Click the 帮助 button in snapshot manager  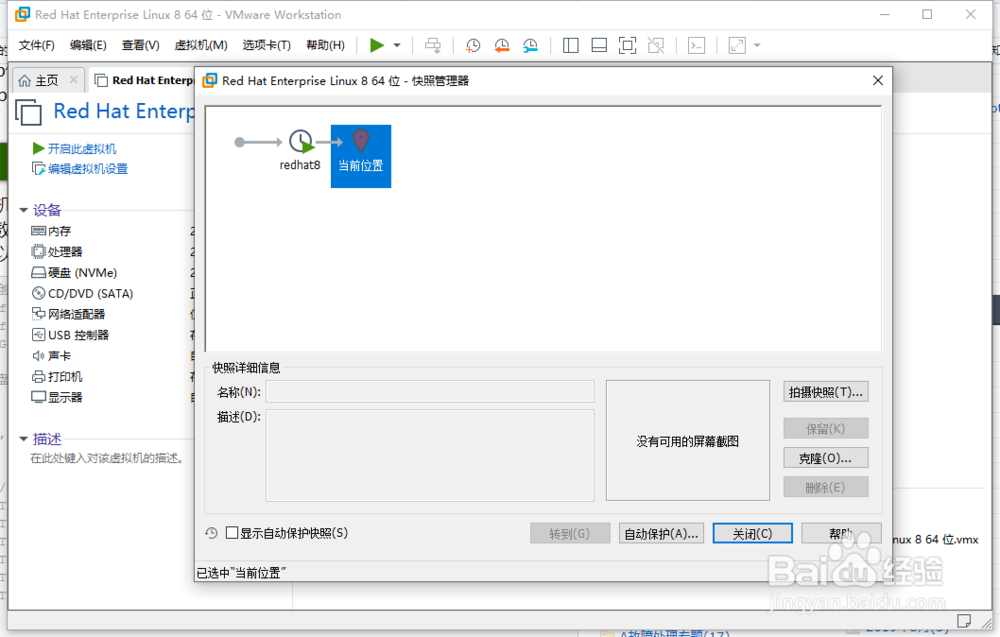point(841,534)
